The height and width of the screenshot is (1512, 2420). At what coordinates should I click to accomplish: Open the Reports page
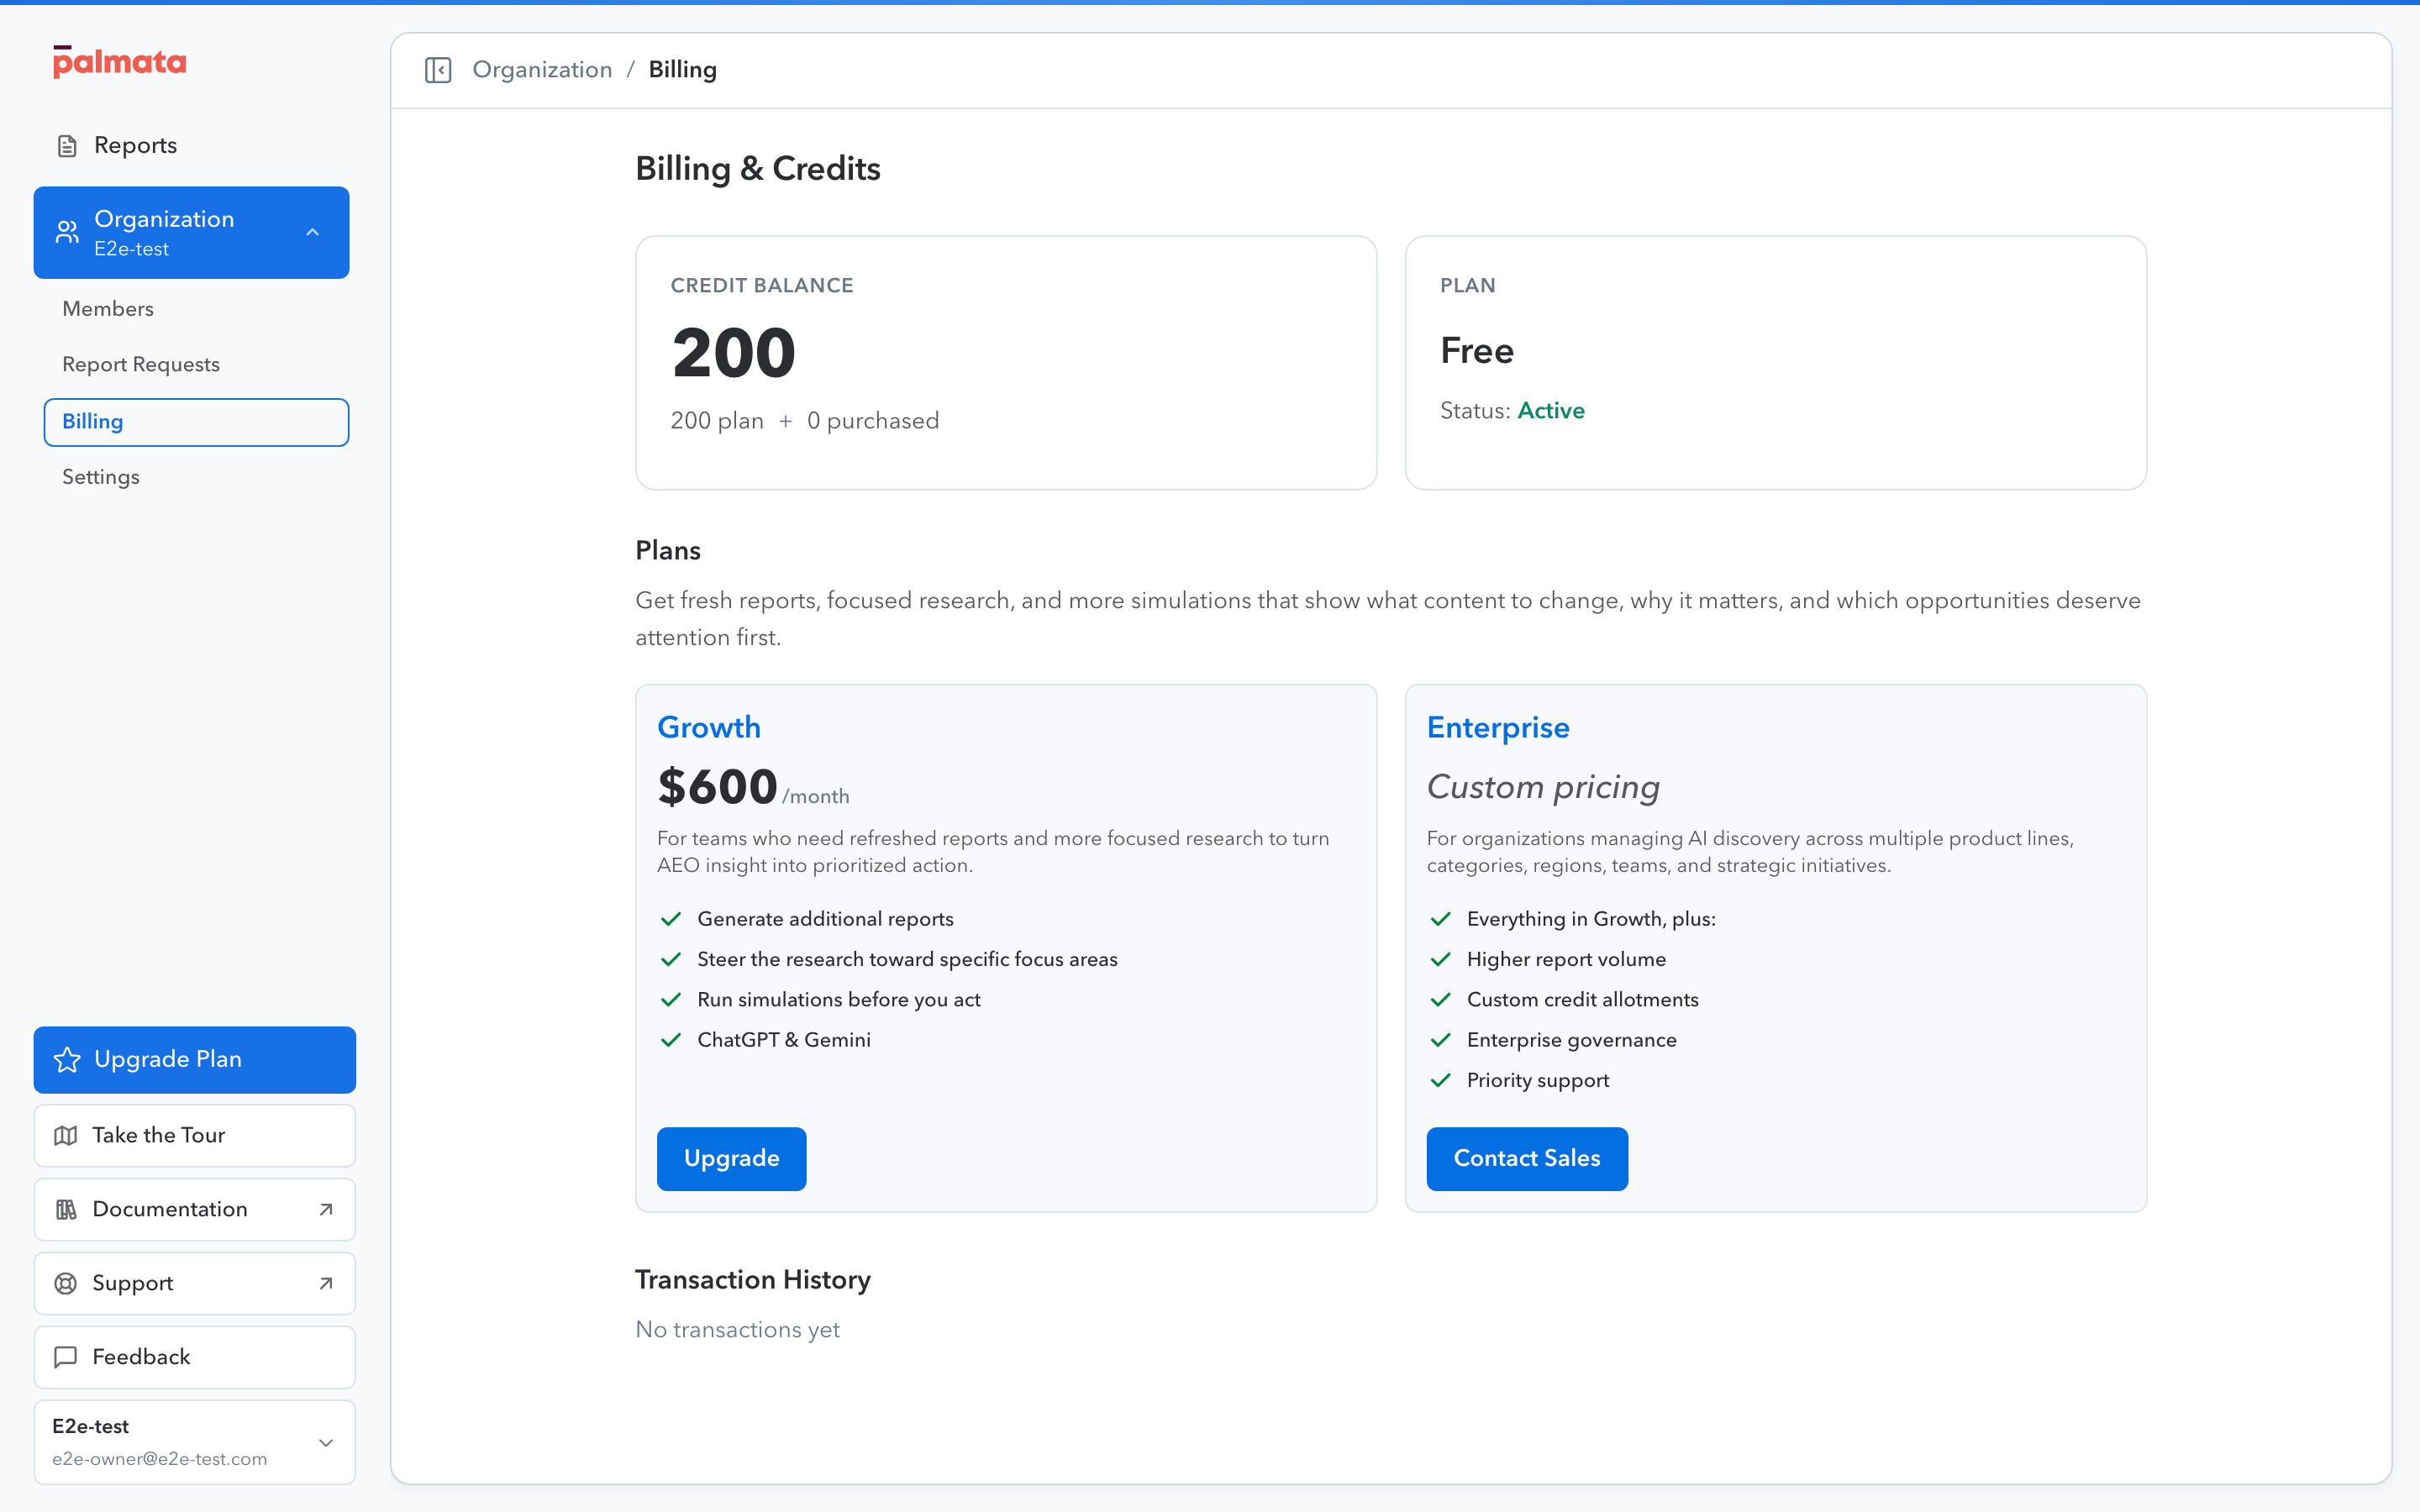point(192,146)
